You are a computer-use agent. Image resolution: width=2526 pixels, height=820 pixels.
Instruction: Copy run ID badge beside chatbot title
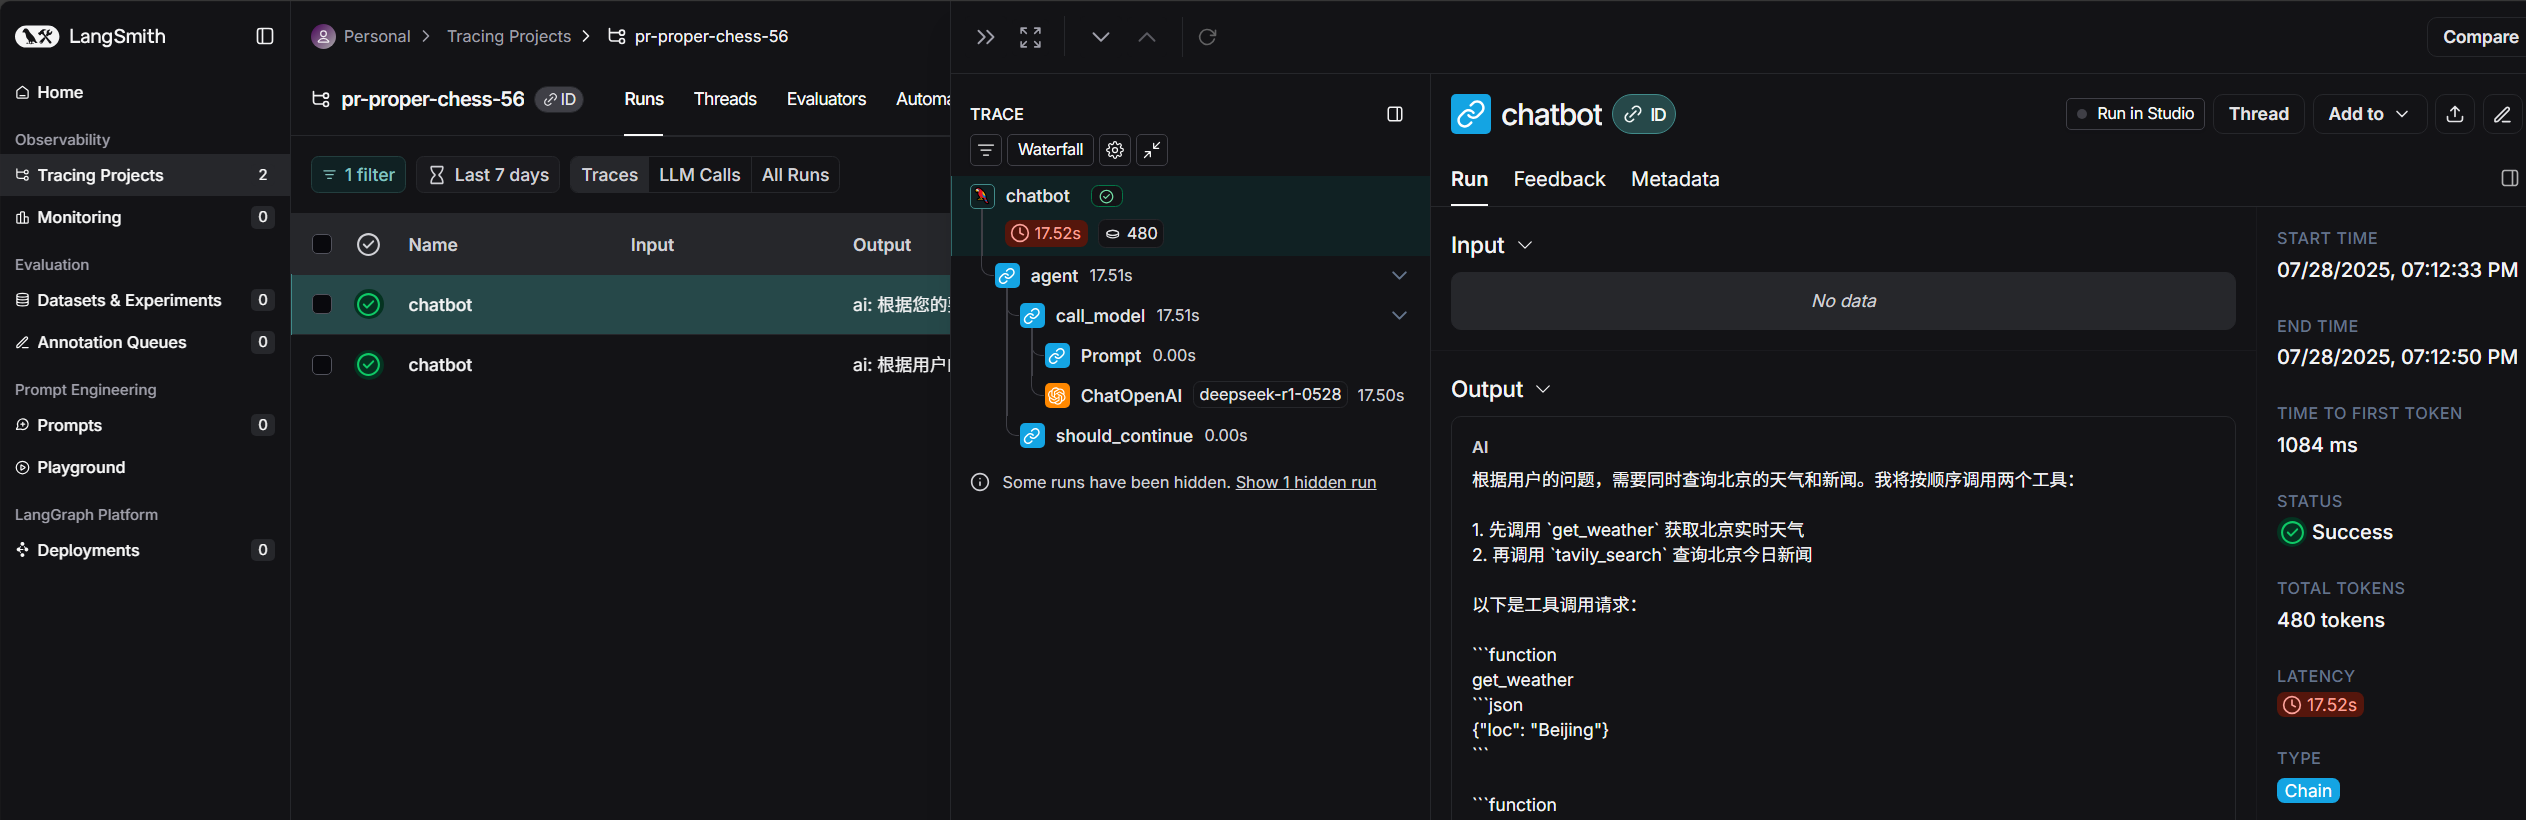[x=1644, y=115]
